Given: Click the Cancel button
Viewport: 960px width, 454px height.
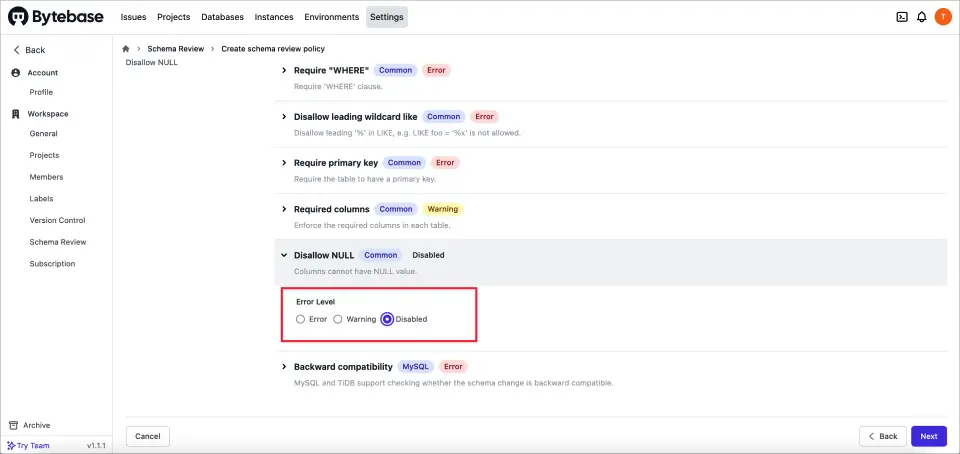Looking at the screenshot, I should 148,436.
